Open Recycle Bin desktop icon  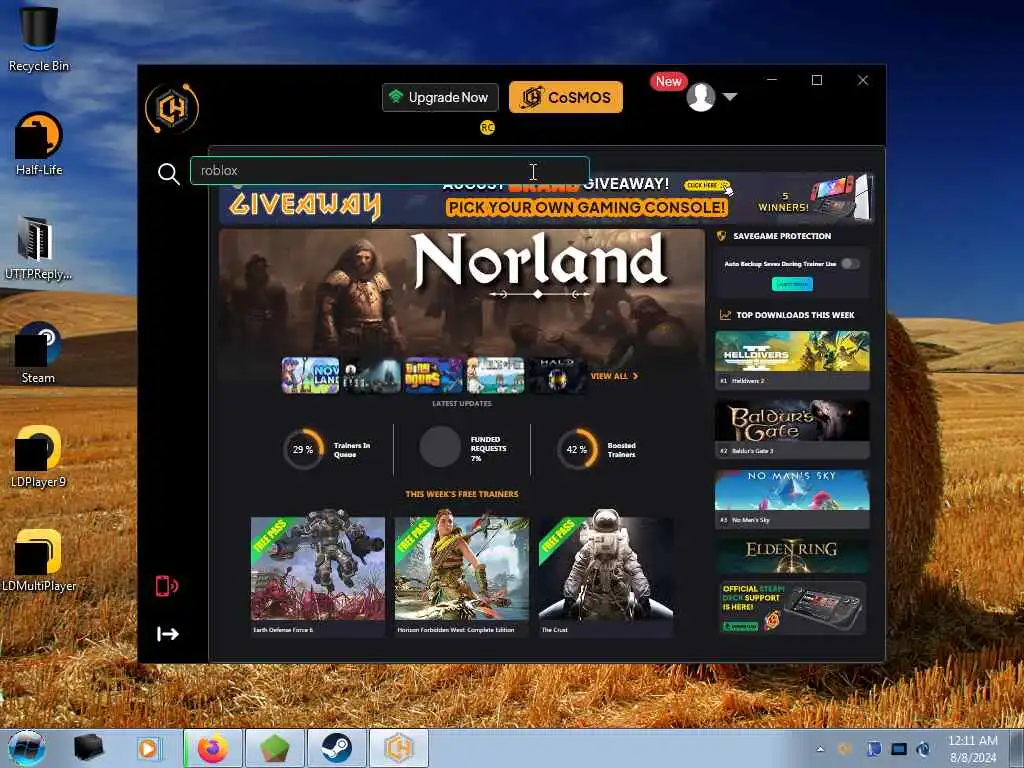[x=39, y=38]
